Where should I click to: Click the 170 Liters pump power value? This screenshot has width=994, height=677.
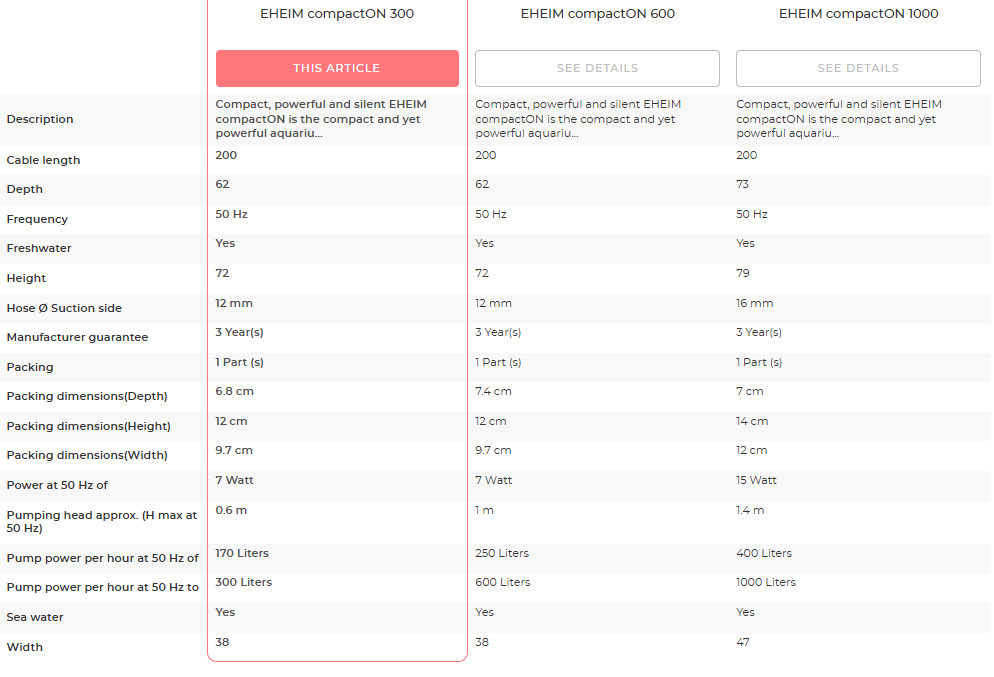click(242, 553)
